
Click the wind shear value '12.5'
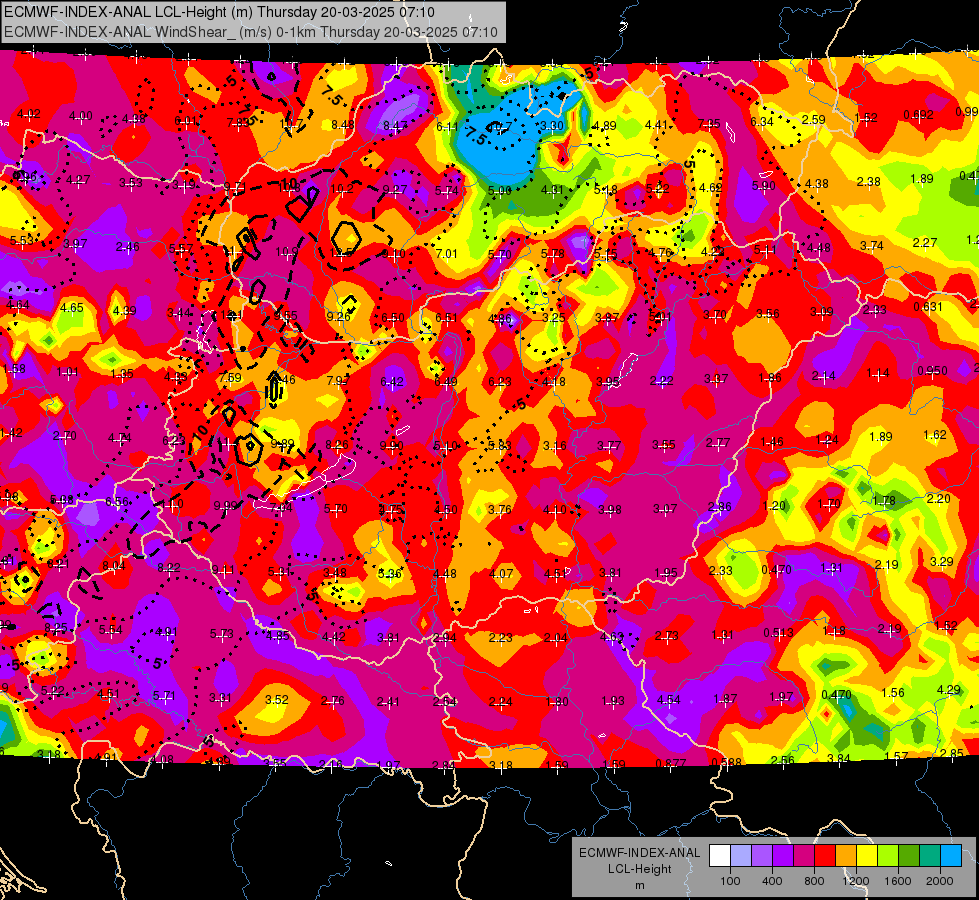click(341, 252)
